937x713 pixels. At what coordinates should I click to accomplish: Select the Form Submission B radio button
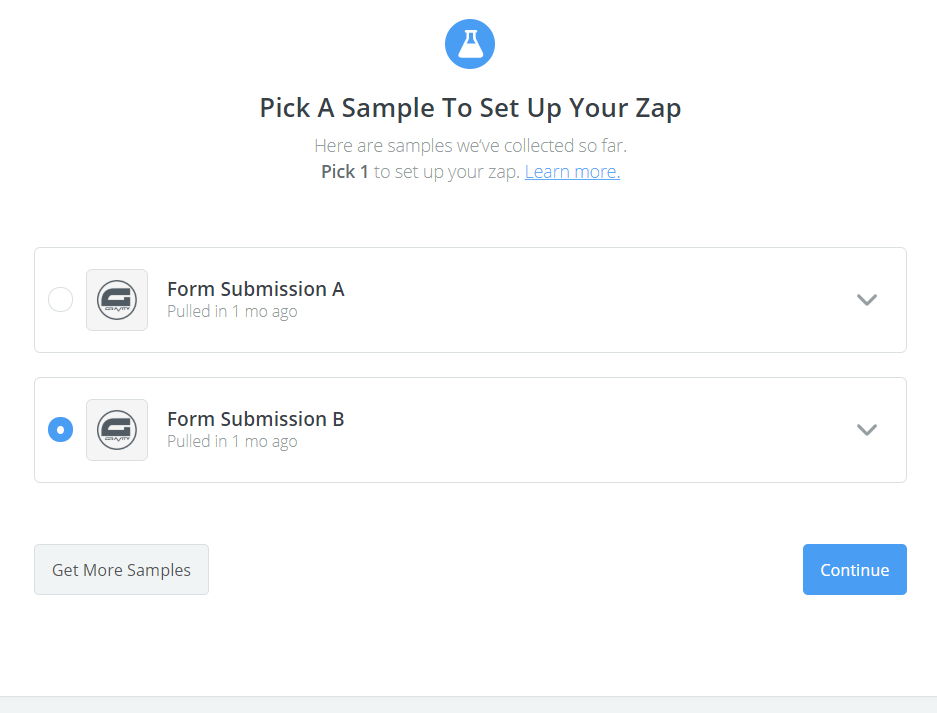[x=61, y=430]
